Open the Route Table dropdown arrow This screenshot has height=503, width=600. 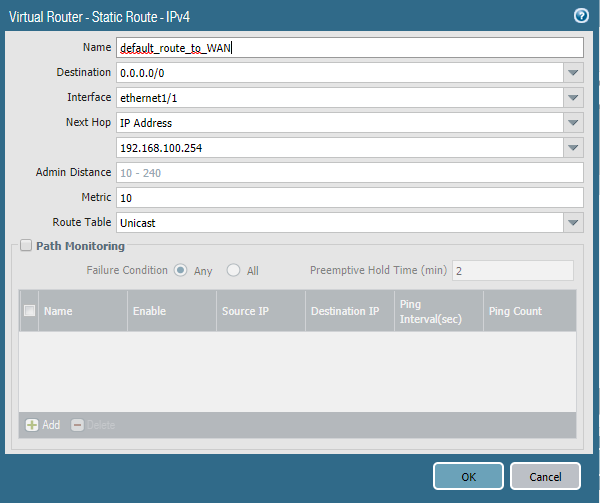click(x=573, y=223)
